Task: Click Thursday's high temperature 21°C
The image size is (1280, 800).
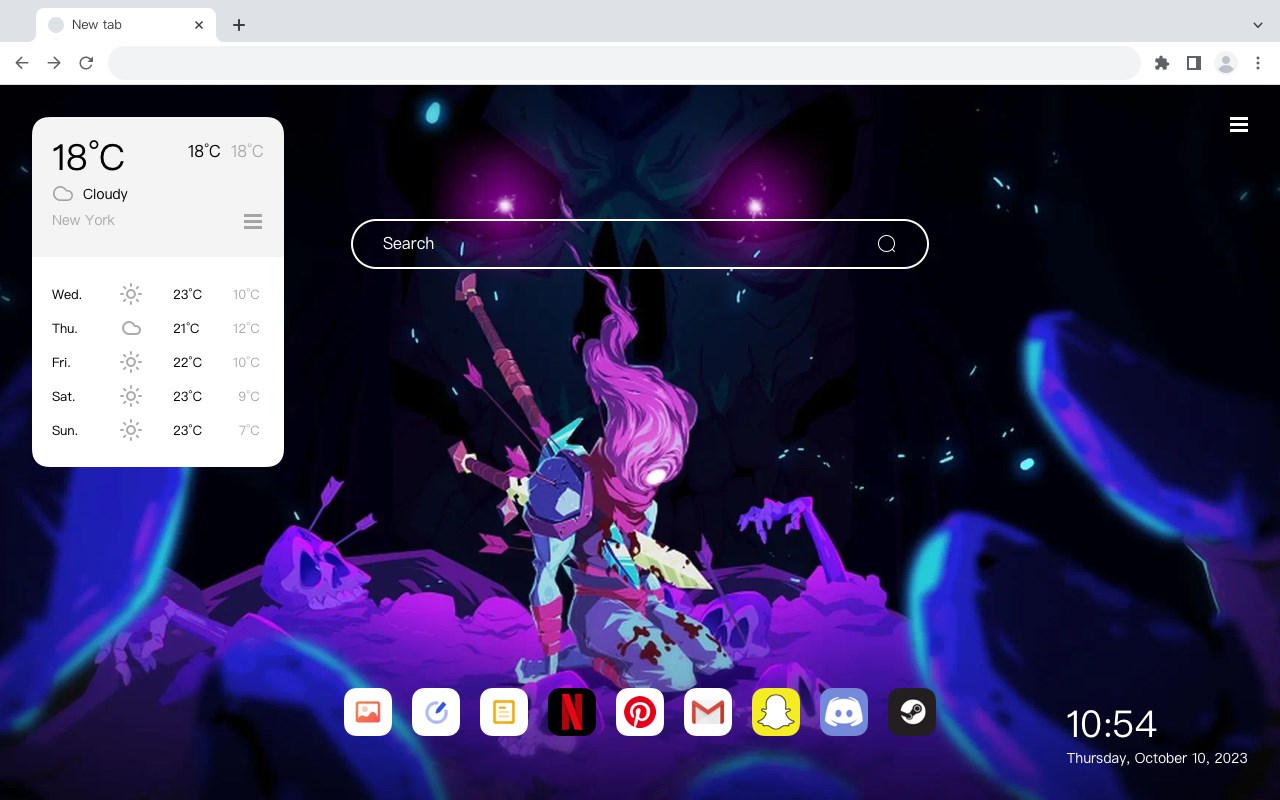Action: pos(186,328)
